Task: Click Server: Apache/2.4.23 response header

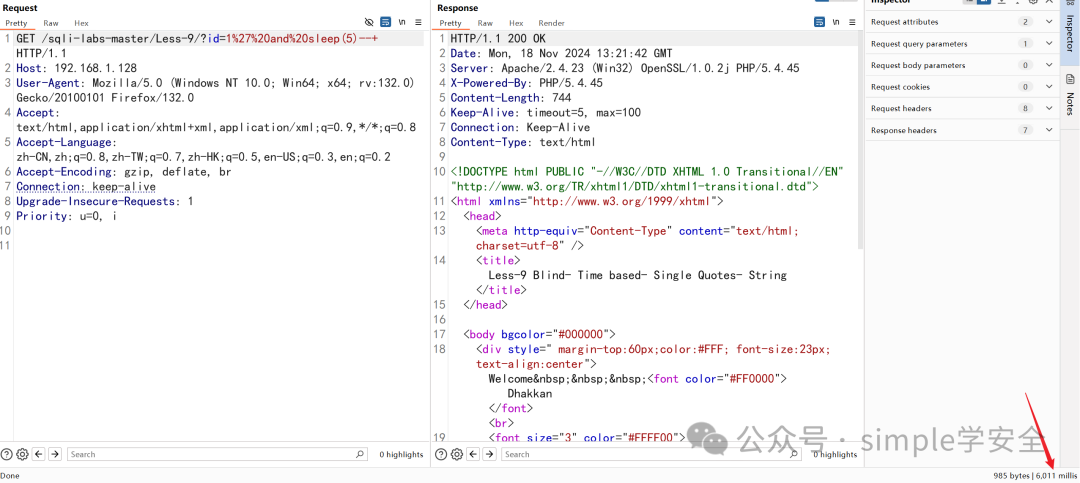Action: tap(625, 68)
